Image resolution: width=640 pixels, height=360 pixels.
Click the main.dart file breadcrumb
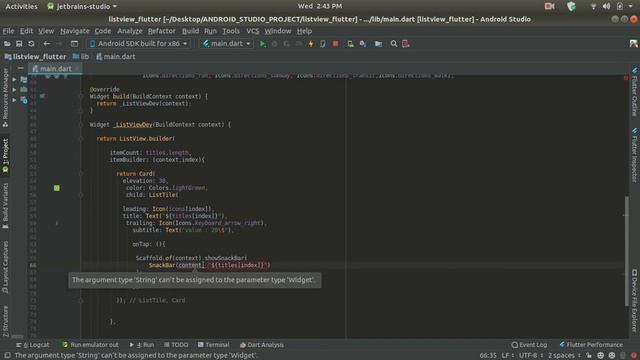pos(116,57)
